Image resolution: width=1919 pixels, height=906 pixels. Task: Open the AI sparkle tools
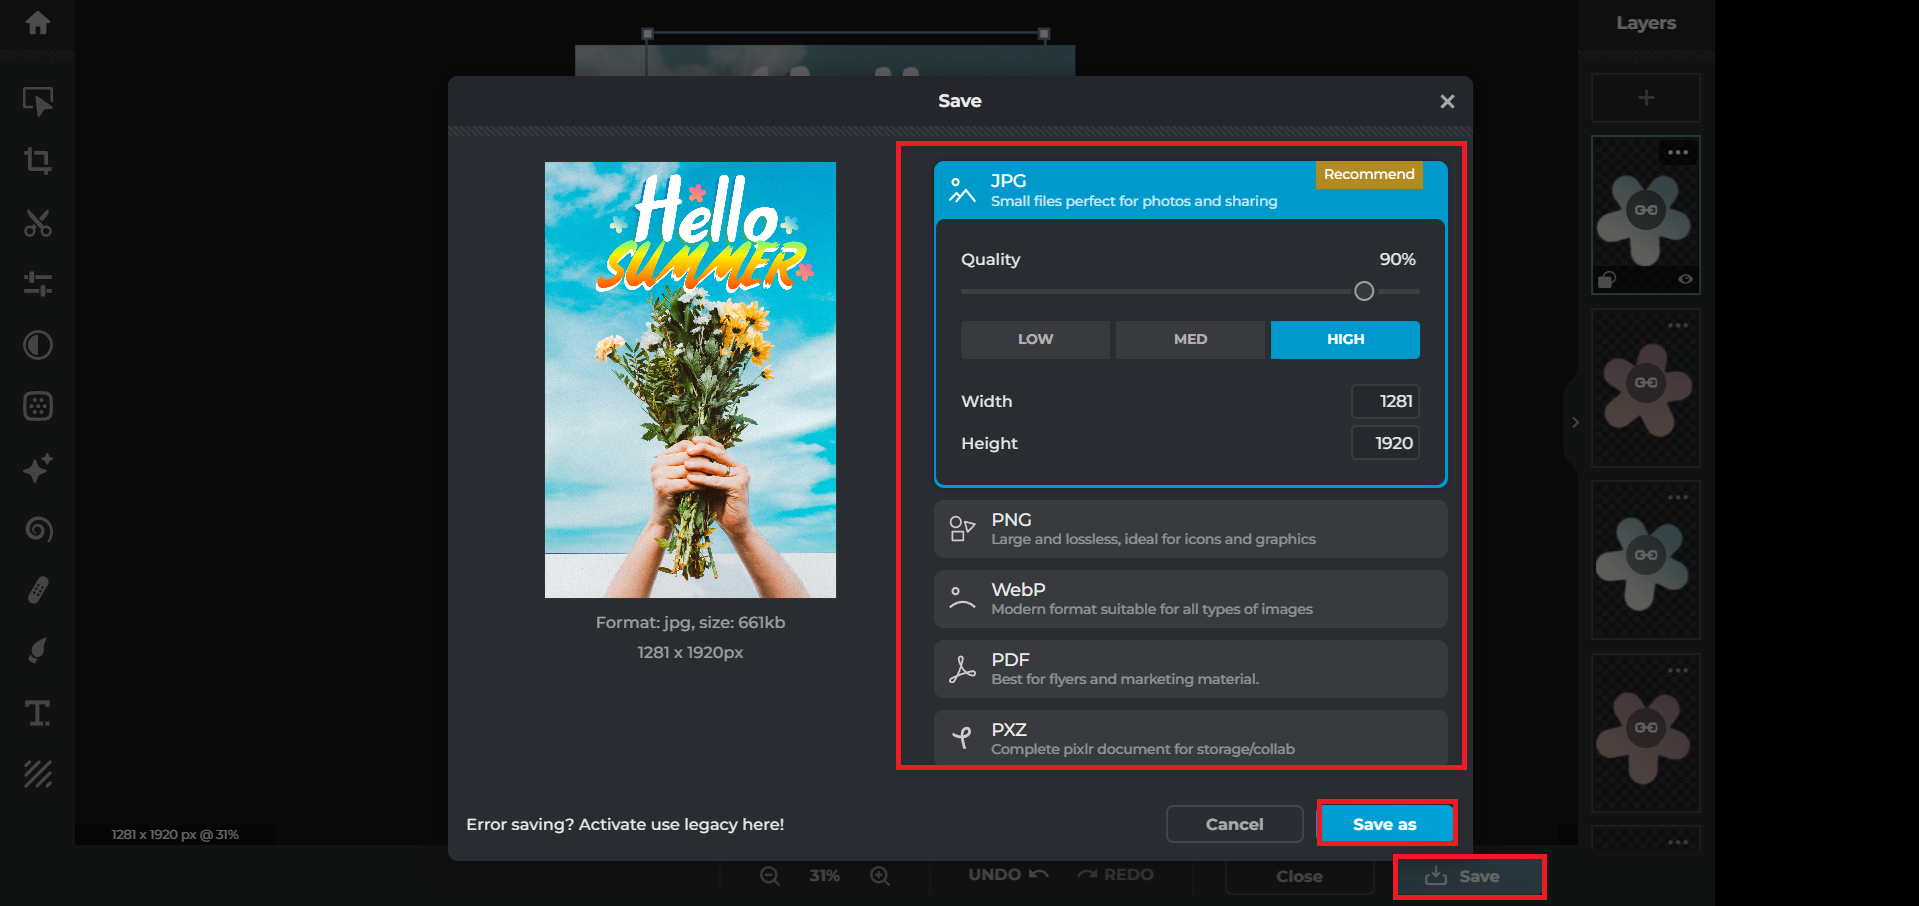tap(38, 467)
